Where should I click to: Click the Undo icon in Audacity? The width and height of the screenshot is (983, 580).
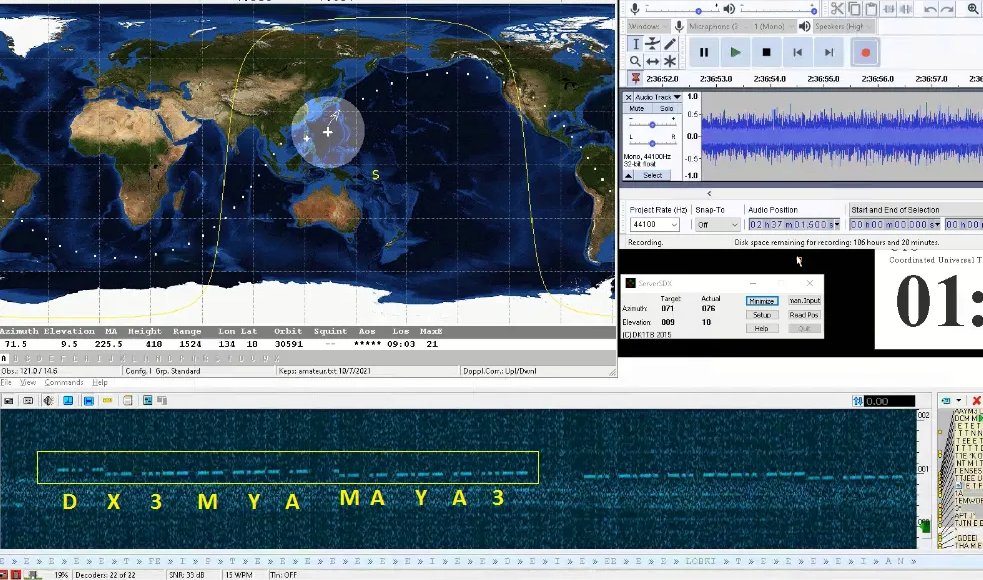pyautogui.click(x=929, y=9)
